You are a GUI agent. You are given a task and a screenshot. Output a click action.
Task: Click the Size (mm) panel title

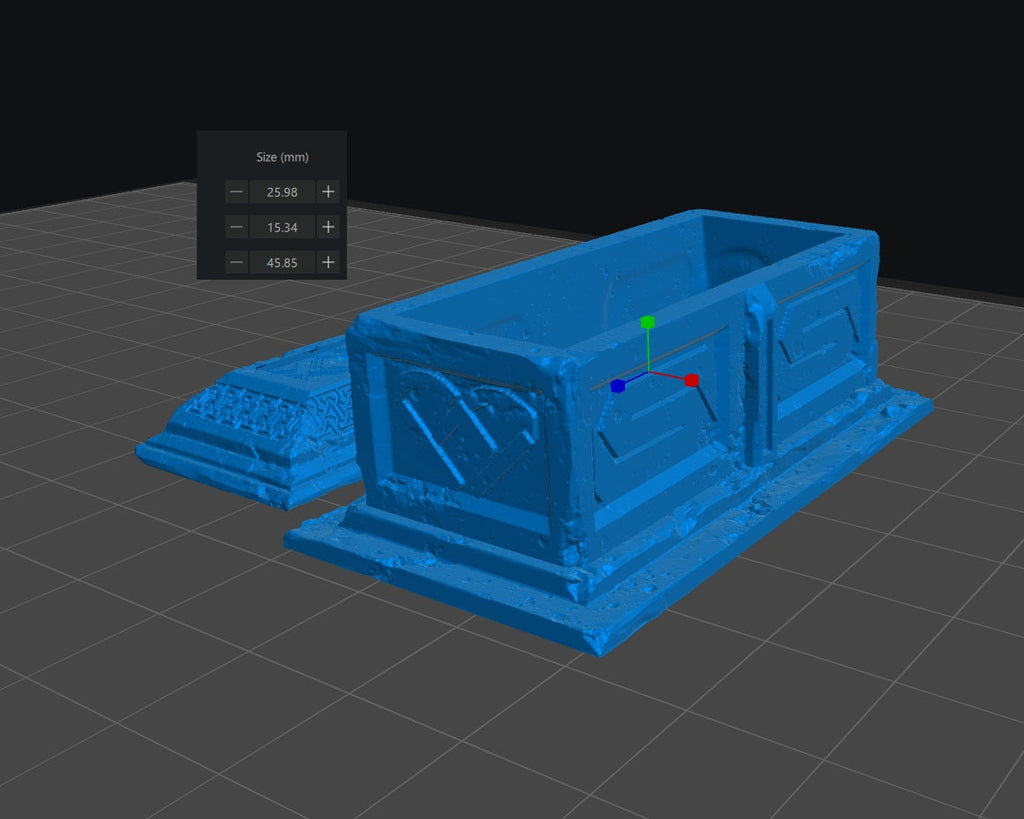(x=282, y=157)
